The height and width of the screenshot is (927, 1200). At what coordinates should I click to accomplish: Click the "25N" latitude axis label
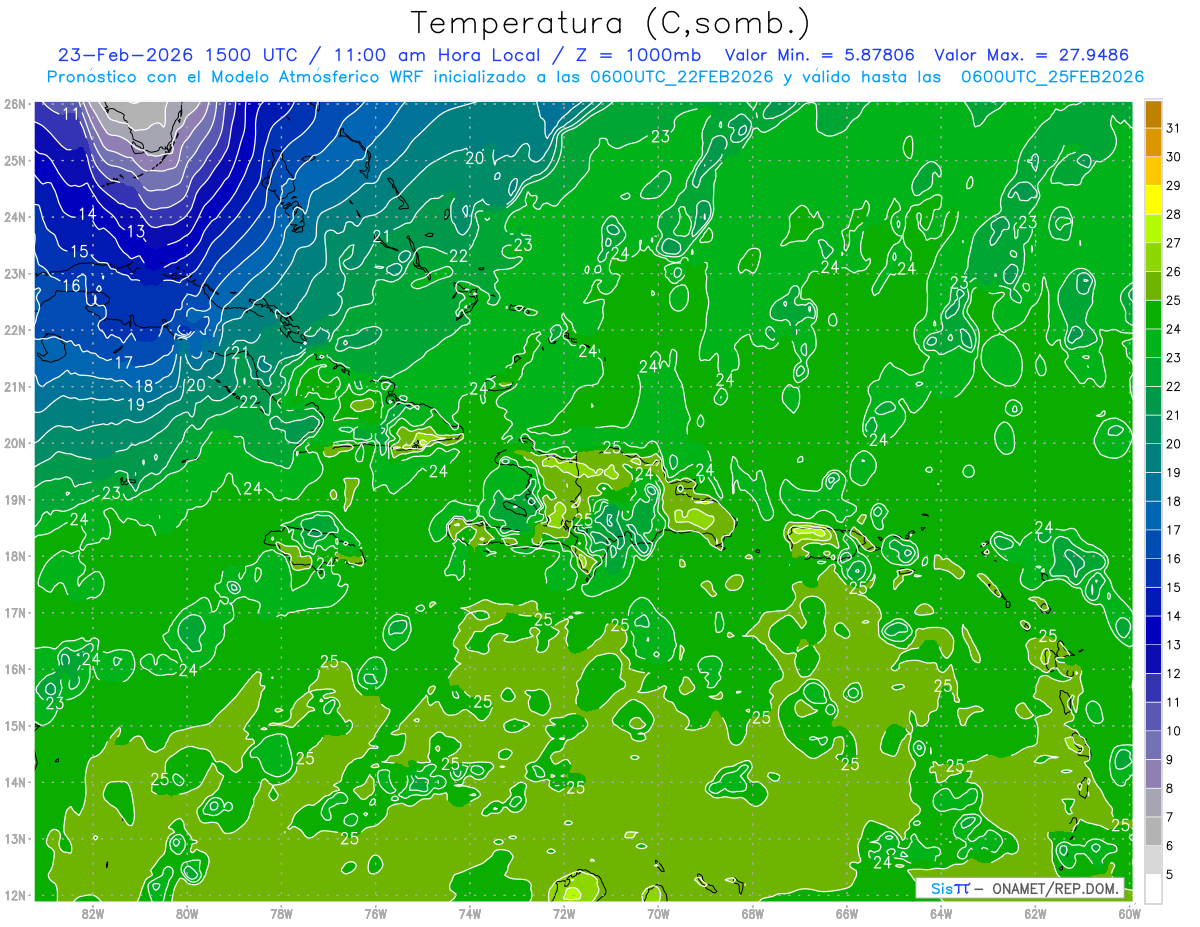(x=14, y=160)
